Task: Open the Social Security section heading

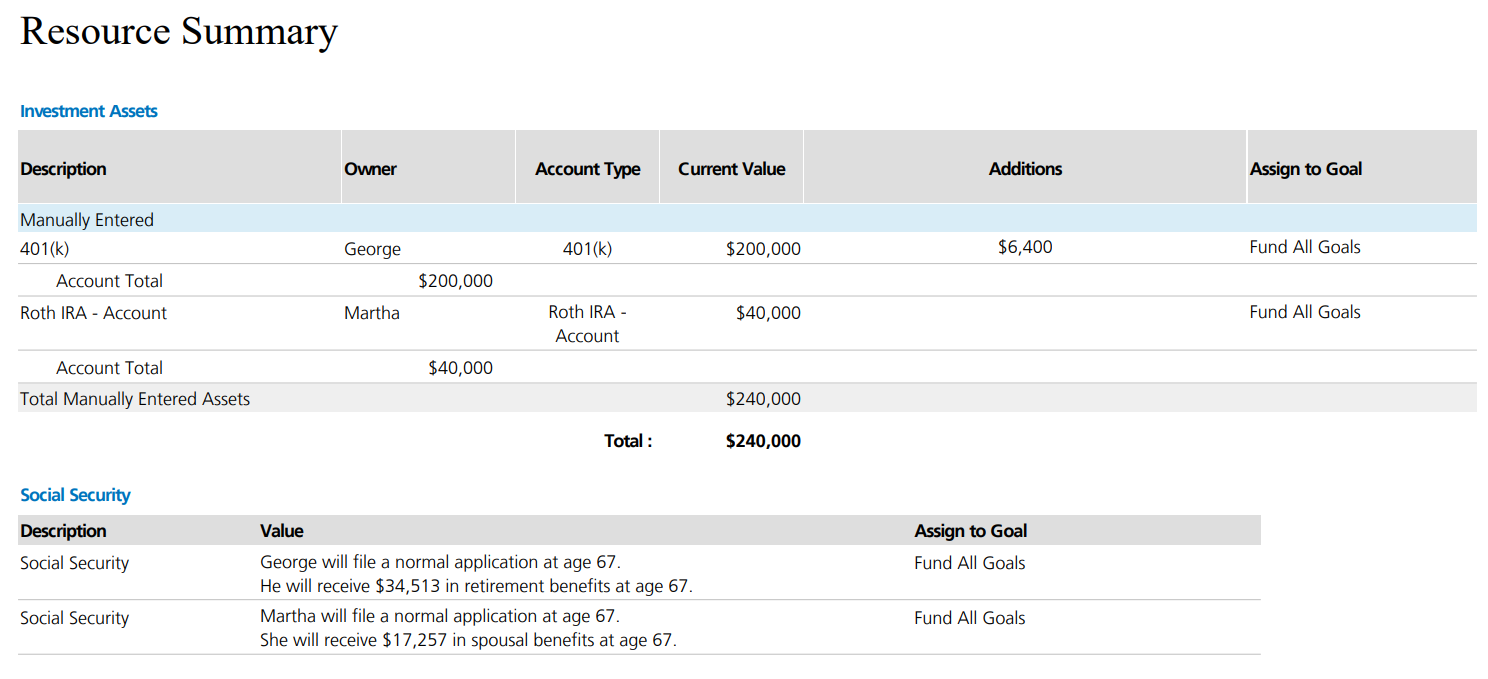Action: 75,495
